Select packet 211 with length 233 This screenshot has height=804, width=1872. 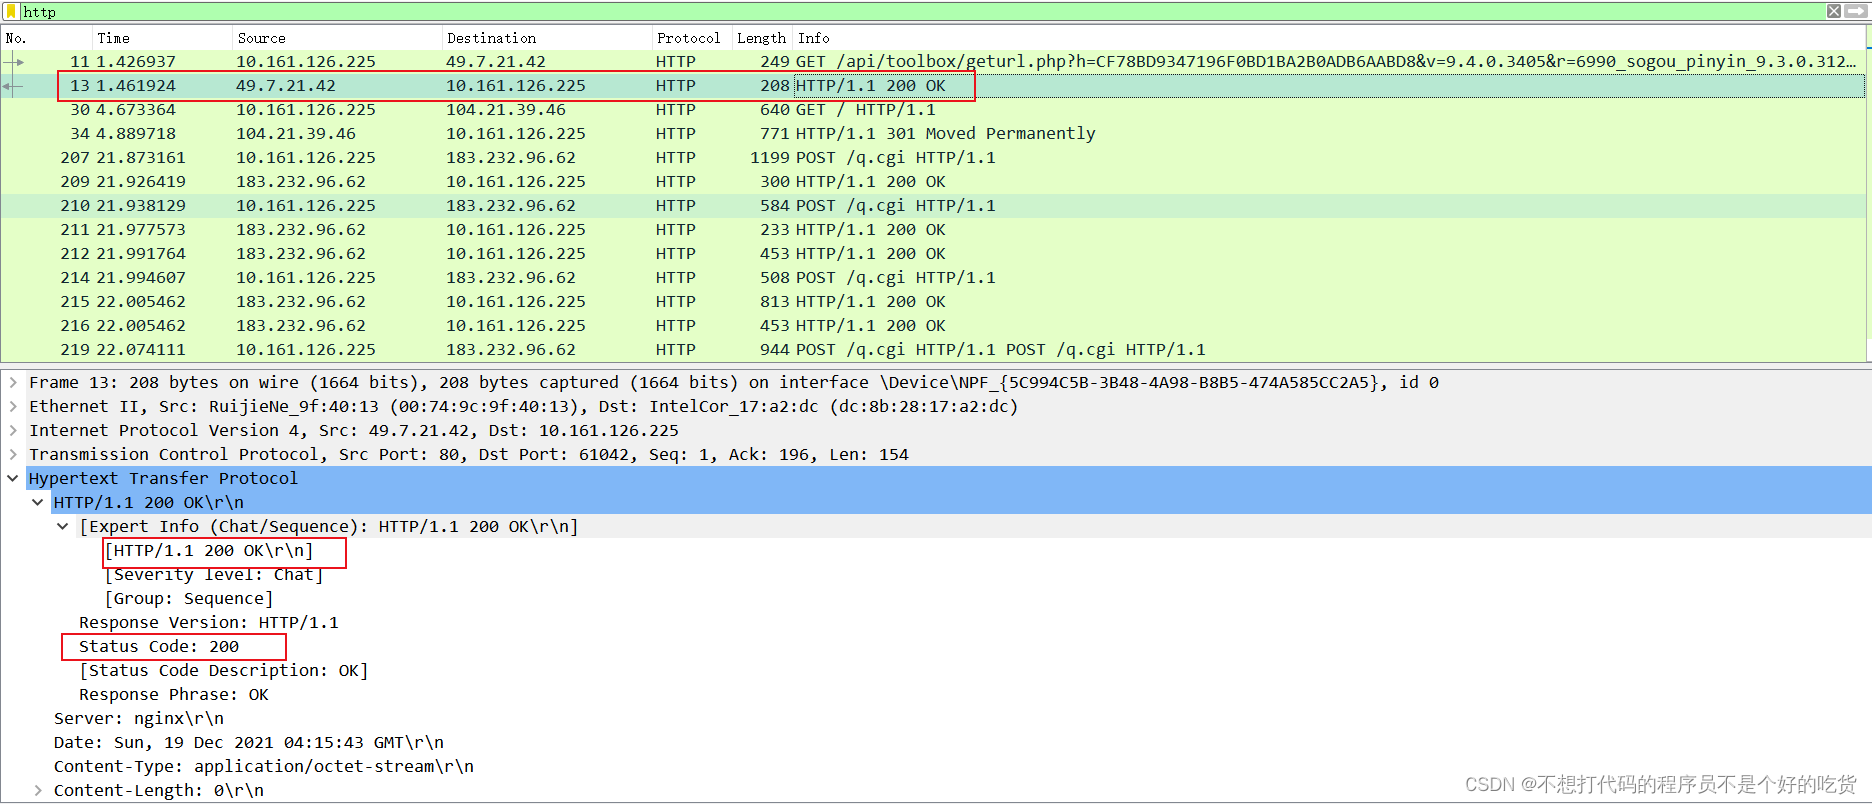pyautogui.click(x=932, y=230)
